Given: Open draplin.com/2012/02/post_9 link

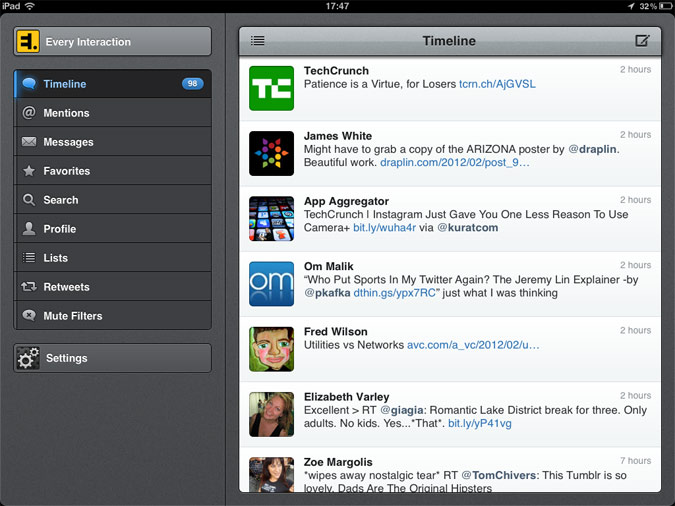Looking at the screenshot, I should click(455, 162).
